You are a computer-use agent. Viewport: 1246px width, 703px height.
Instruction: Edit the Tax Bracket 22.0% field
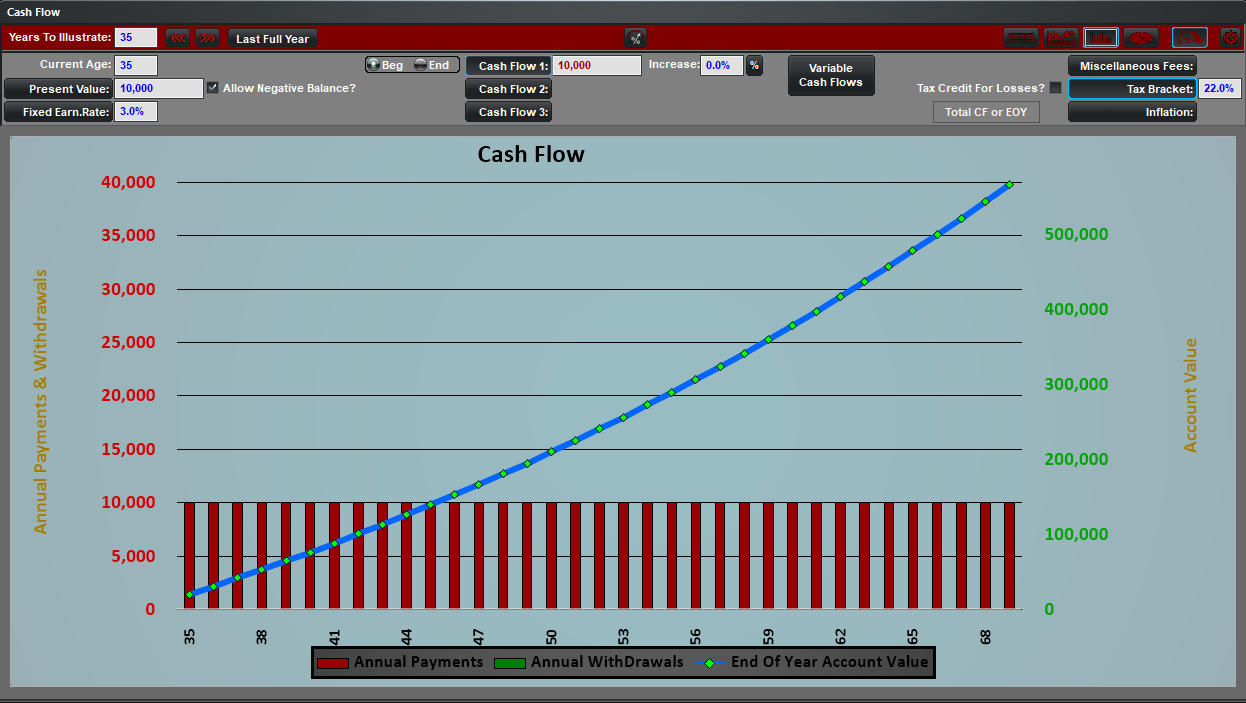[x=1219, y=89]
